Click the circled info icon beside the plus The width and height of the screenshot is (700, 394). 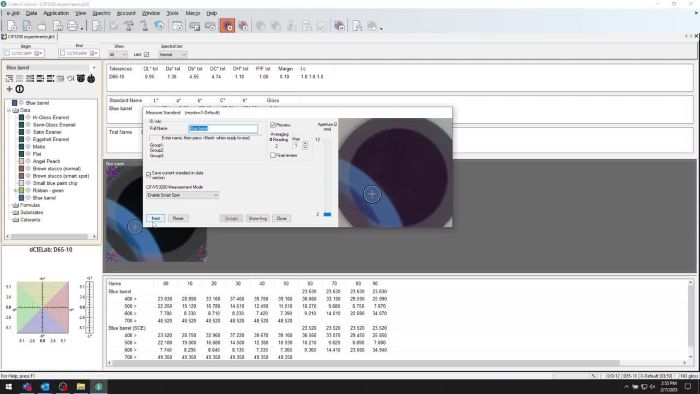click(20, 89)
